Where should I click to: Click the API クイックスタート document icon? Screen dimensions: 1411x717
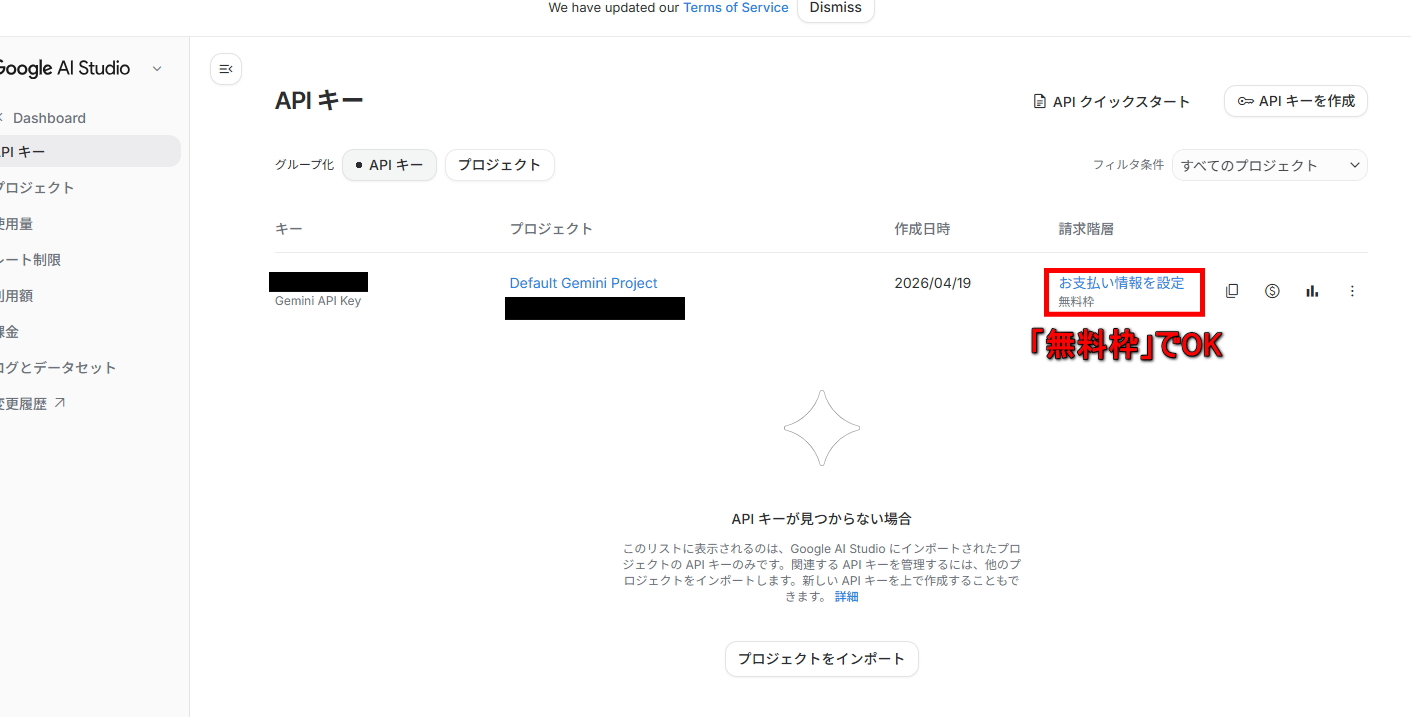[x=1040, y=101]
